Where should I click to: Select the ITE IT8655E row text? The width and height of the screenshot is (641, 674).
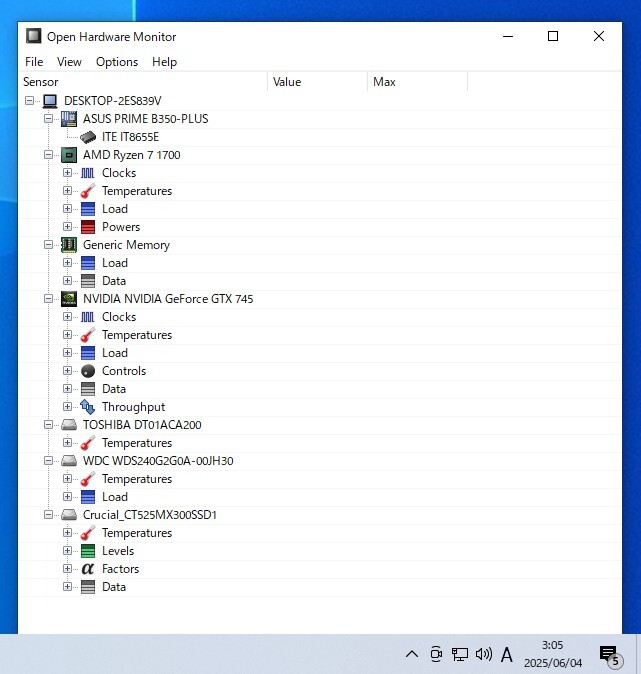pyautogui.click(x=130, y=137)
